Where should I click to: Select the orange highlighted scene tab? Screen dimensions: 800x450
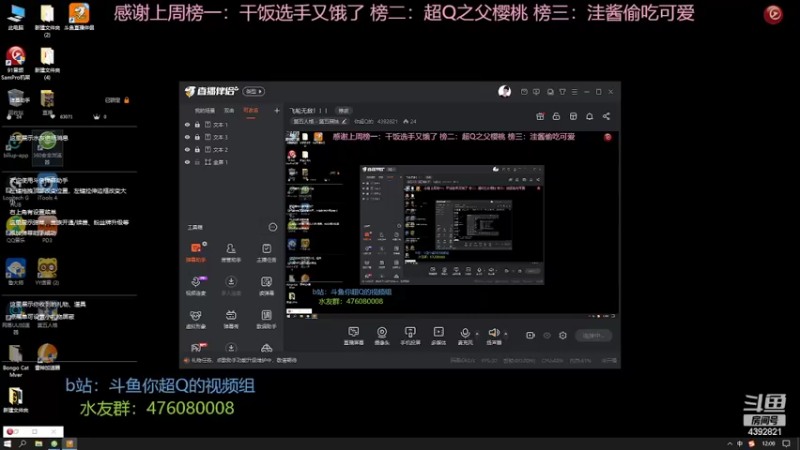tap(251, 110)
